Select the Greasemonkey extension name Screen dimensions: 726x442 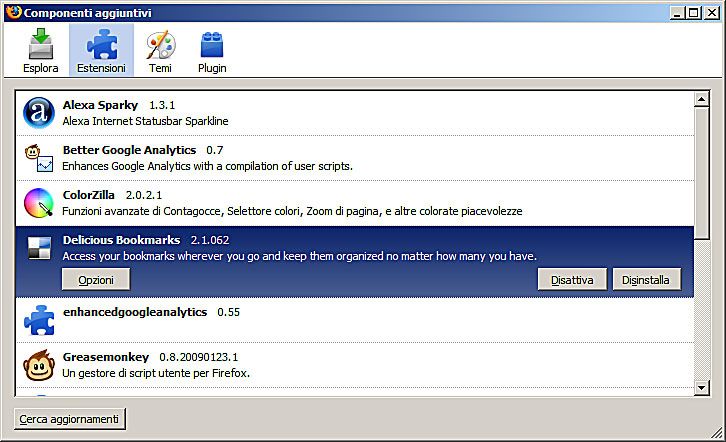pyautogui.click(x=106, y=357)
